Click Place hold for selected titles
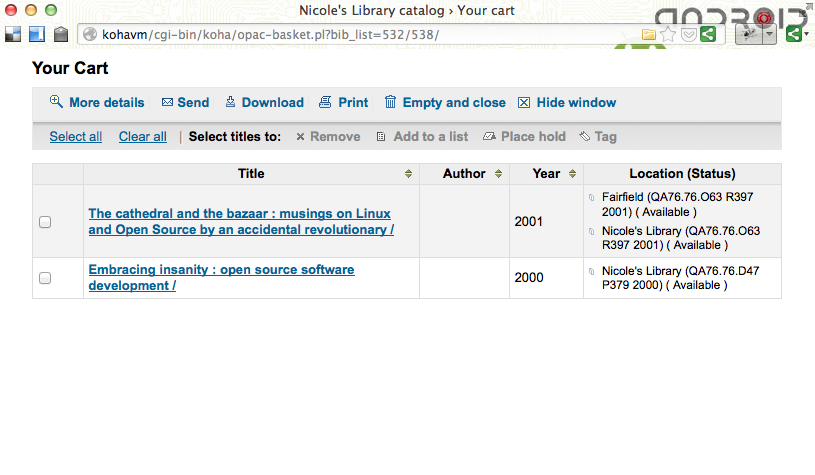This screenshot has width=815, height=475. tap(524, 137)
